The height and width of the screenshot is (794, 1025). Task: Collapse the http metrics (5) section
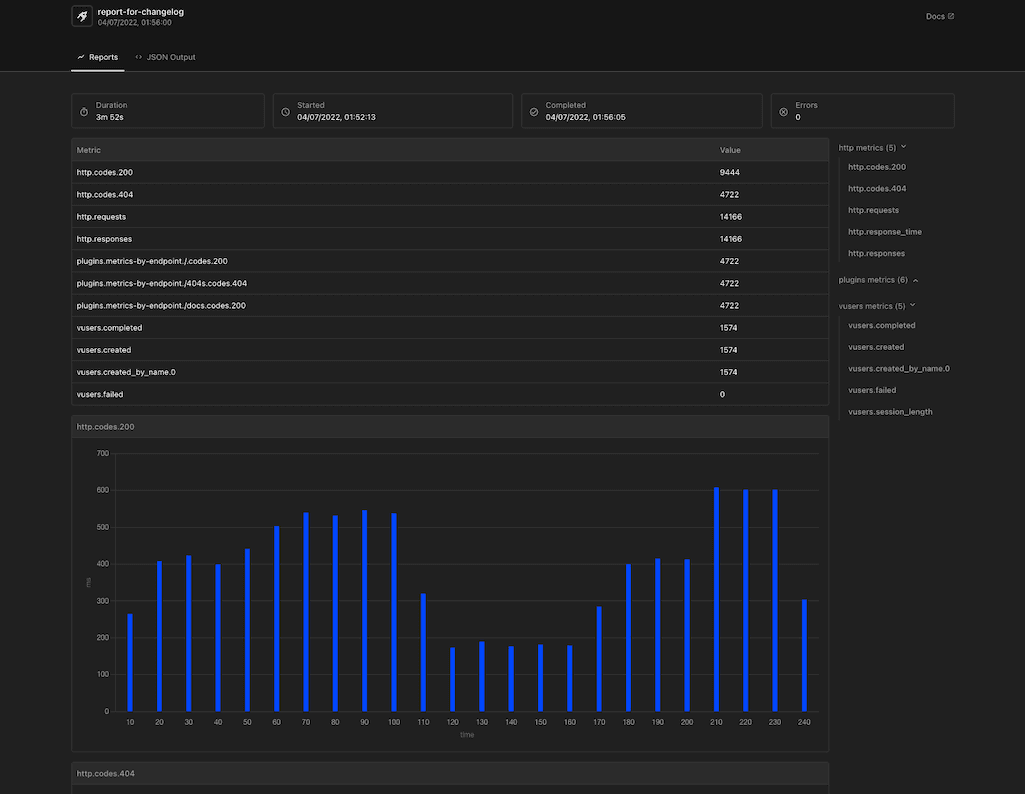click(901, 147)
